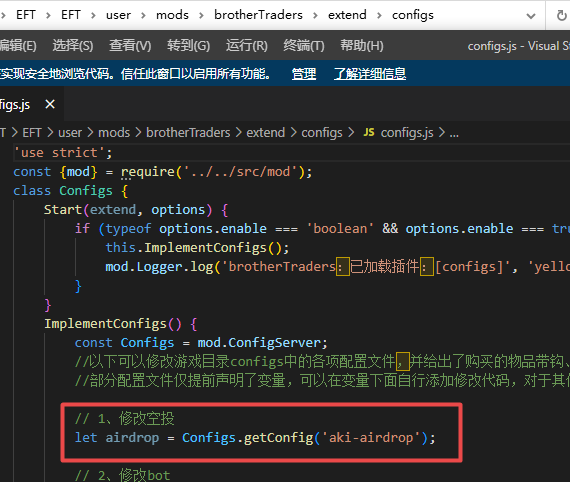Screen dimensions: 570x482
Task: Click the refresh icon in Explorer address bar
Action: click(x=562, y=15)
